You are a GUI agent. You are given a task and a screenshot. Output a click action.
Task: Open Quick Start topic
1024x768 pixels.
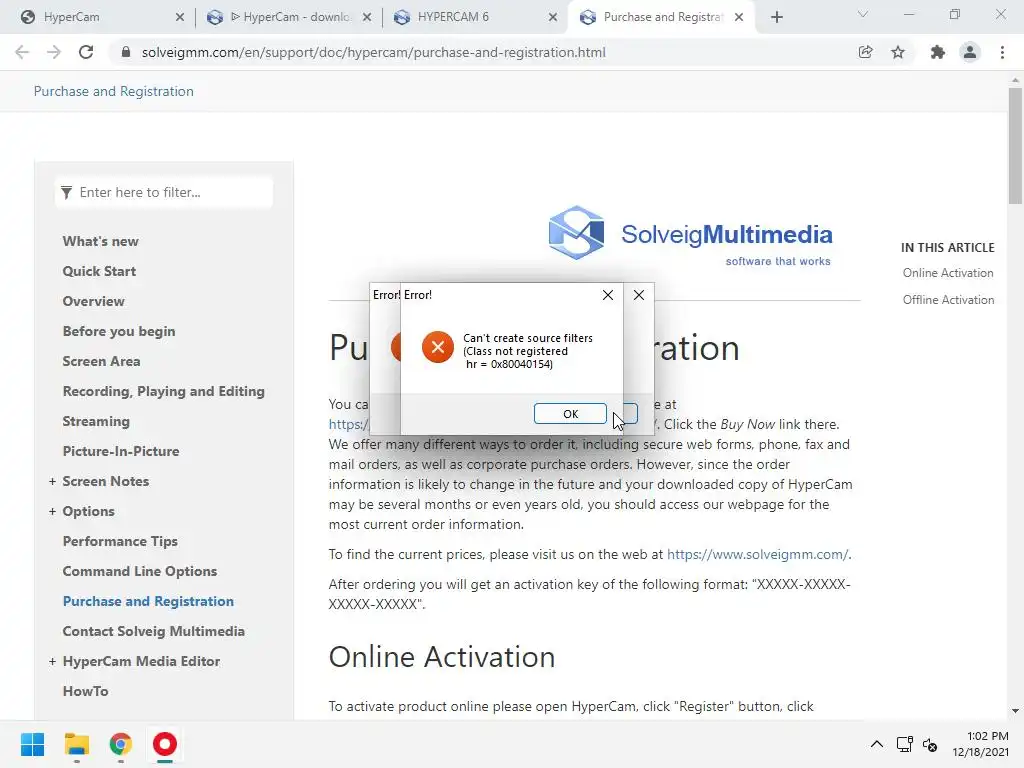pos(99,271)
